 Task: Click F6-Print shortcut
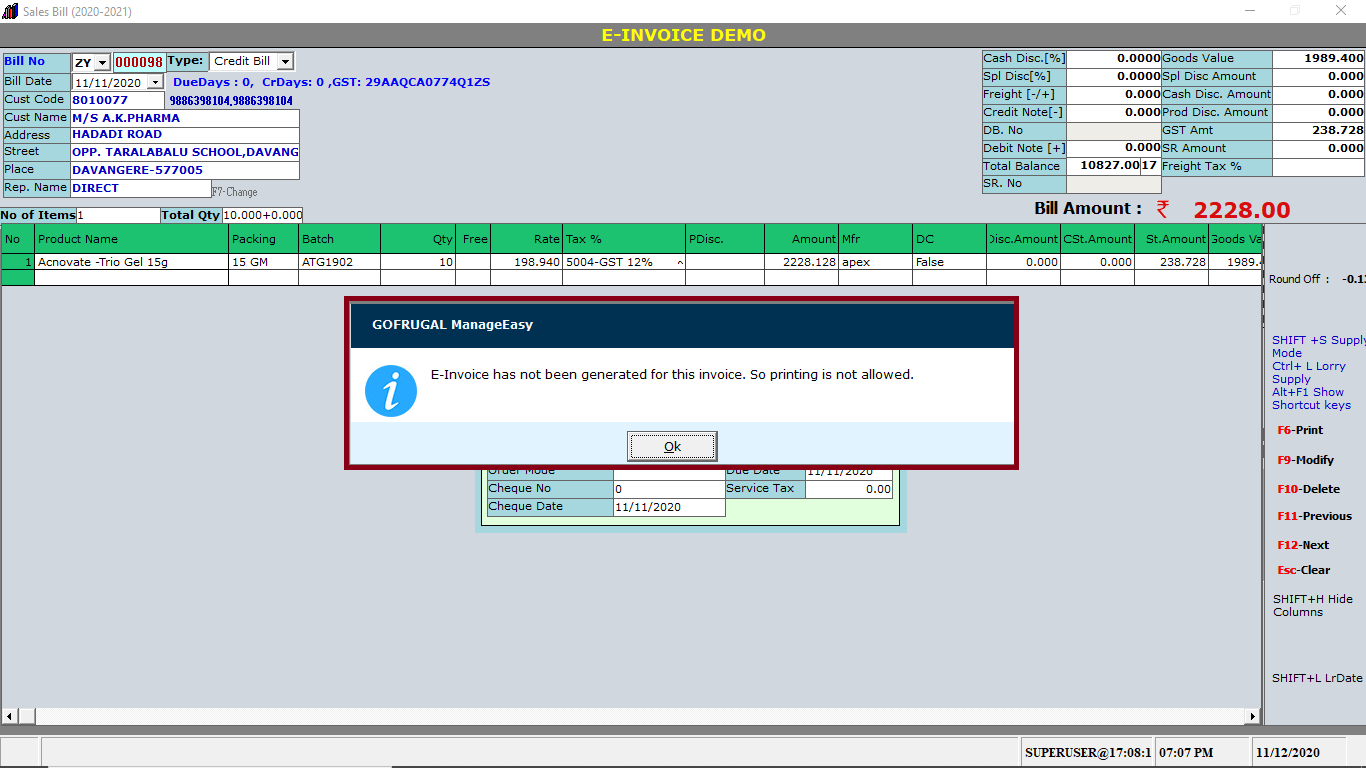1300,430
